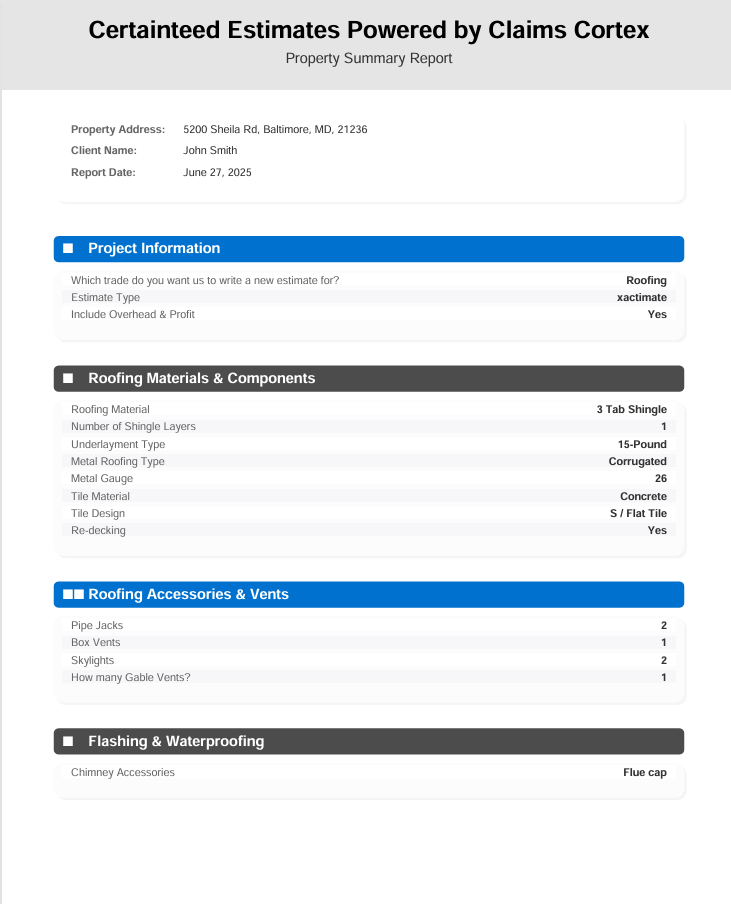Click the client name John Smith
Viewport: 731px width, 904px height.
(210, 150)
